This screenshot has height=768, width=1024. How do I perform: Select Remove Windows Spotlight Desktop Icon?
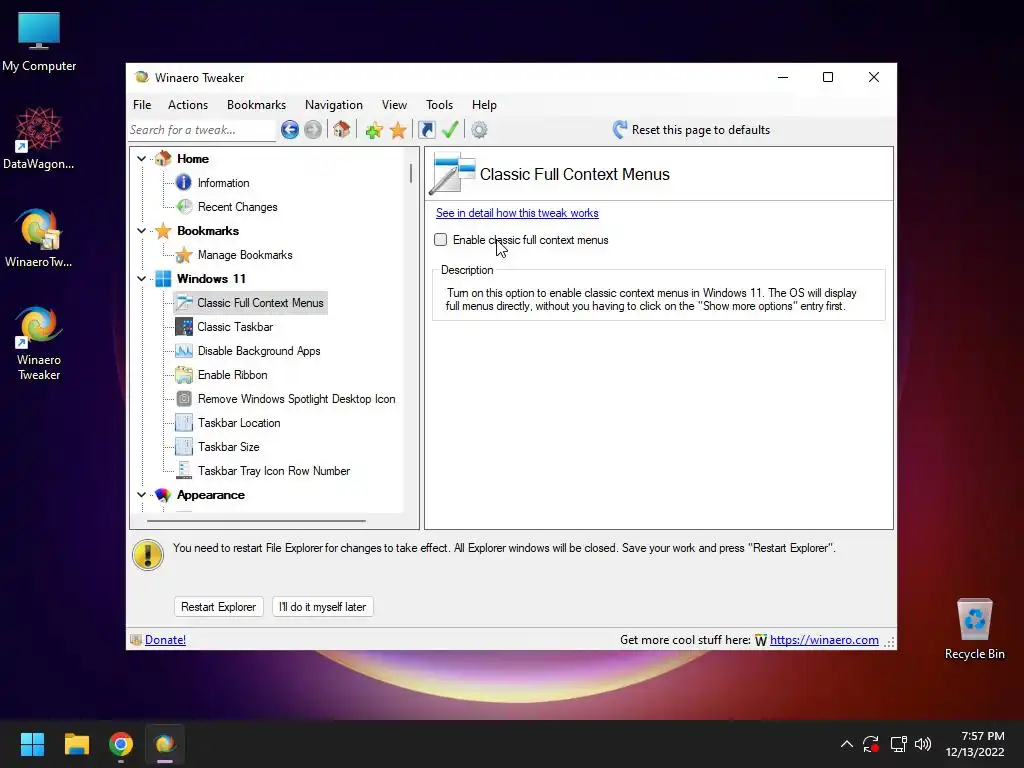[296, 399]
